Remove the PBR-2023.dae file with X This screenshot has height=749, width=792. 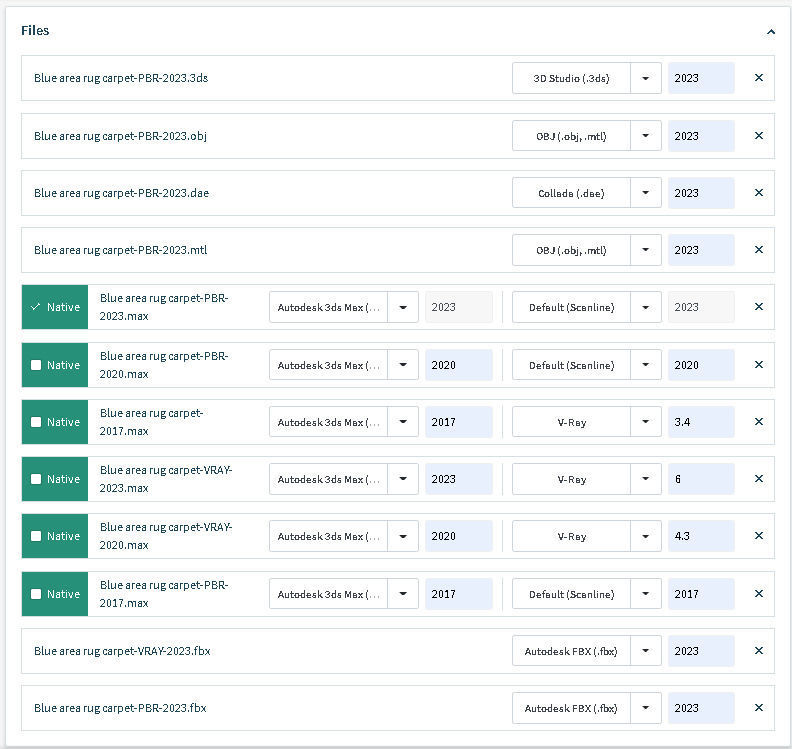click(758, 193)
